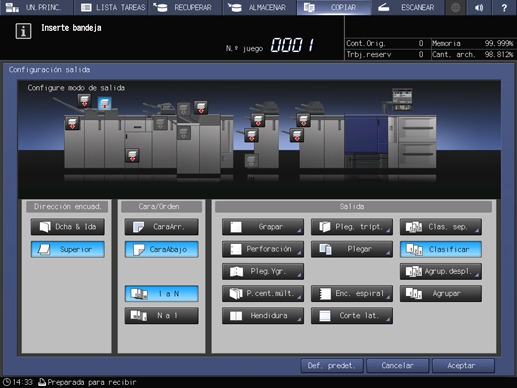The height and width of the screenshot is (388, 517).
Task: Select CaraAbajo face down output
Action: pyautogui.click(x=162, y=249)
